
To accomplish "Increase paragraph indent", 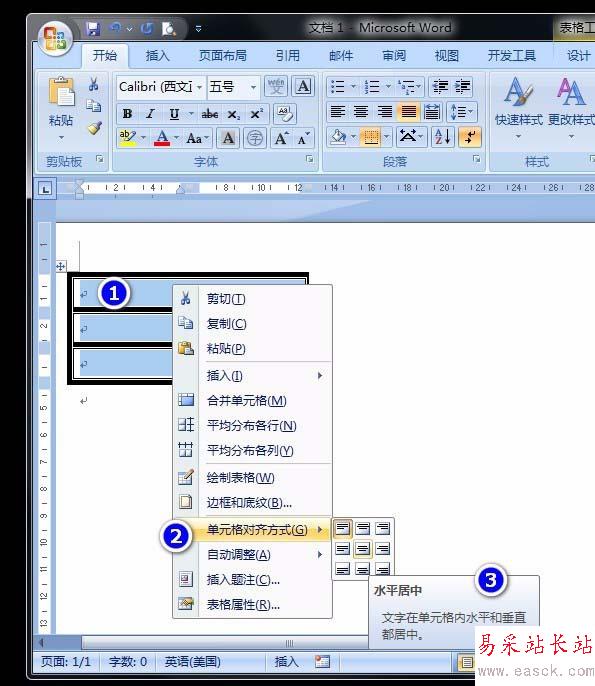I will pyautogui.click(x=462, y=87).
